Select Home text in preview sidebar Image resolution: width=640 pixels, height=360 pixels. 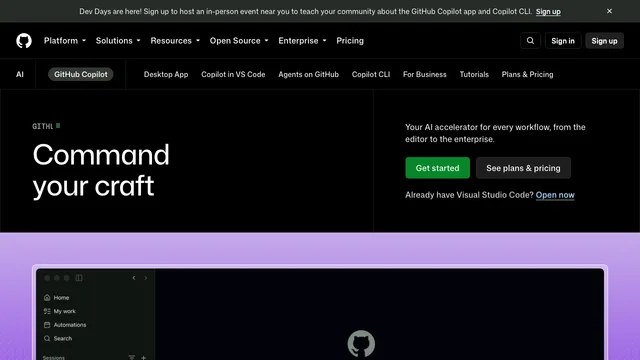[61, 298]
